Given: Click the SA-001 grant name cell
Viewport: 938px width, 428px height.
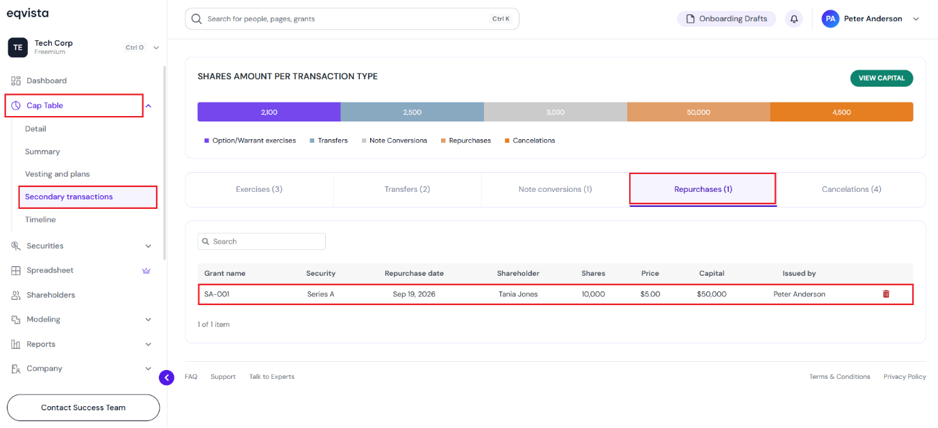Looking at the screenshot, I should point(217,294).
